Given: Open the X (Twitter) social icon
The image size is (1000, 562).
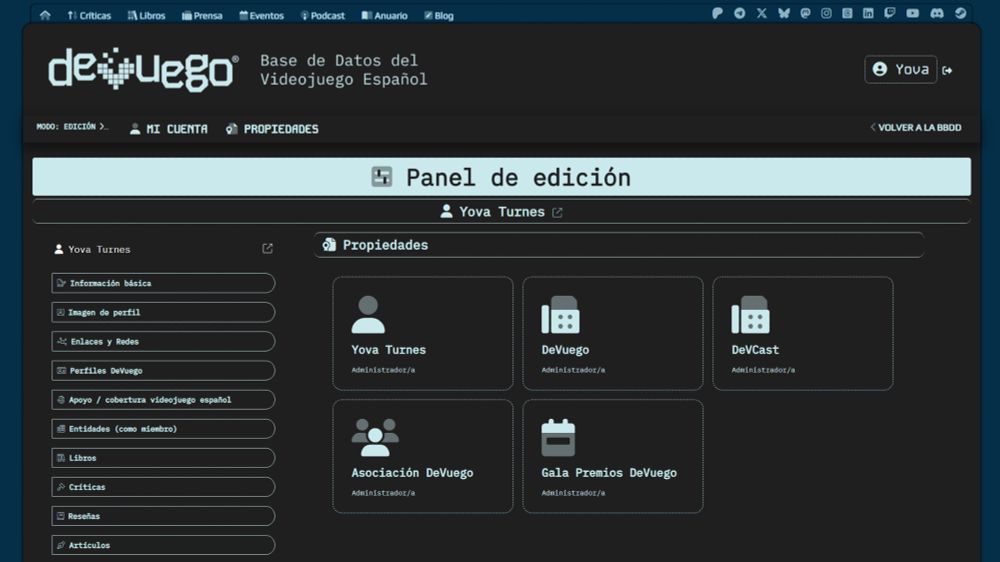Looking at the screenshot, I should coord(761,13).
